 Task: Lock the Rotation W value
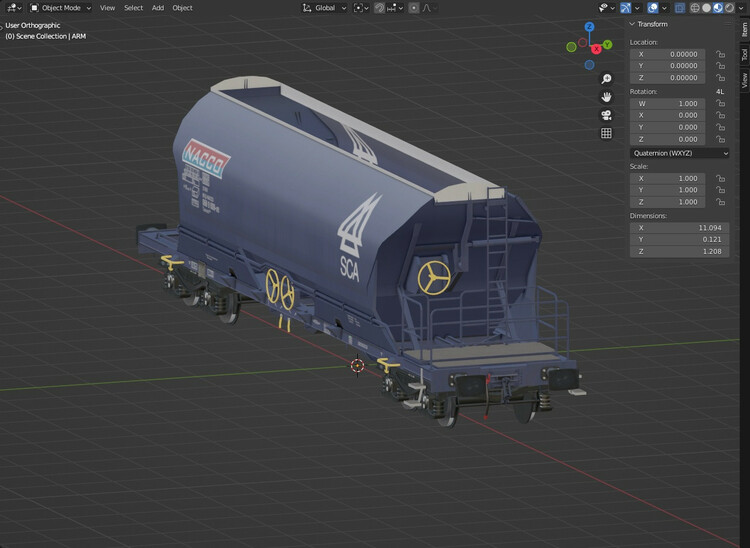point(720,103)
